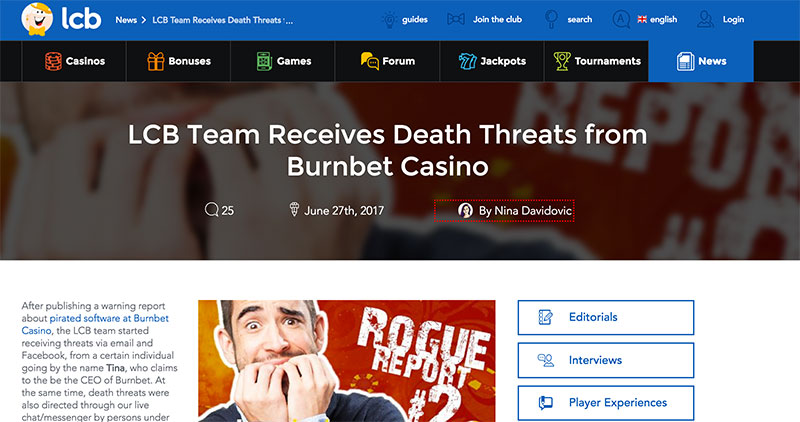Open the Login link

pos(733,19)
